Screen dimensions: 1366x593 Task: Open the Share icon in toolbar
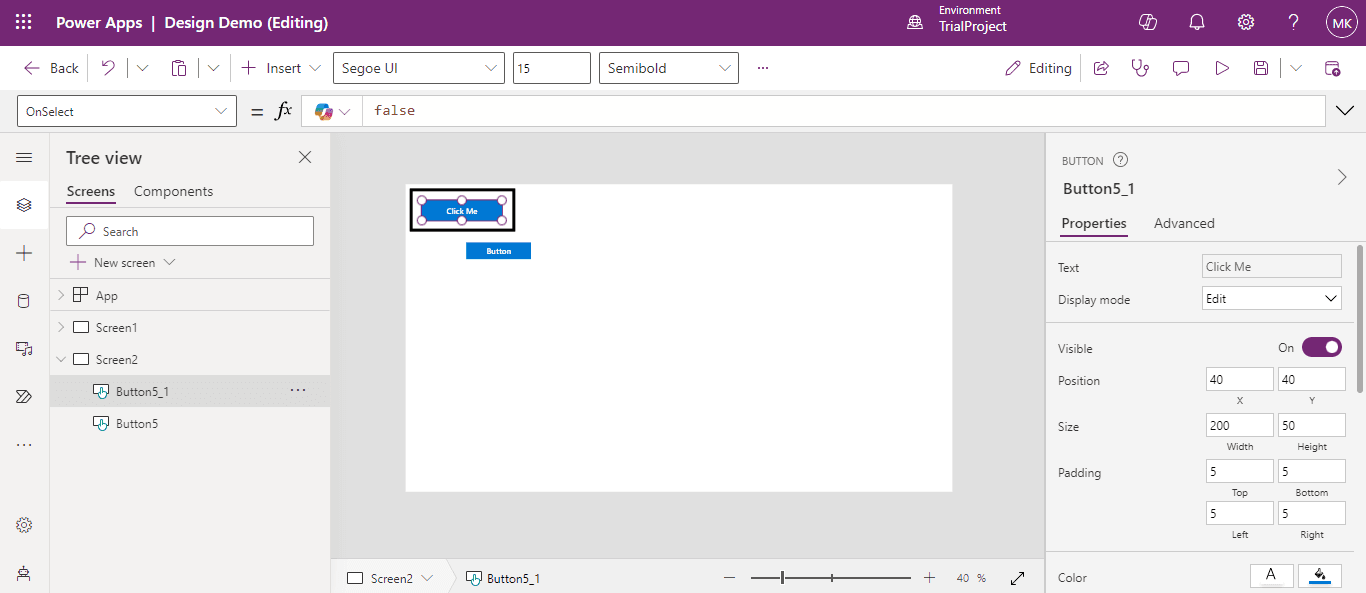[x=1101, y=68]
